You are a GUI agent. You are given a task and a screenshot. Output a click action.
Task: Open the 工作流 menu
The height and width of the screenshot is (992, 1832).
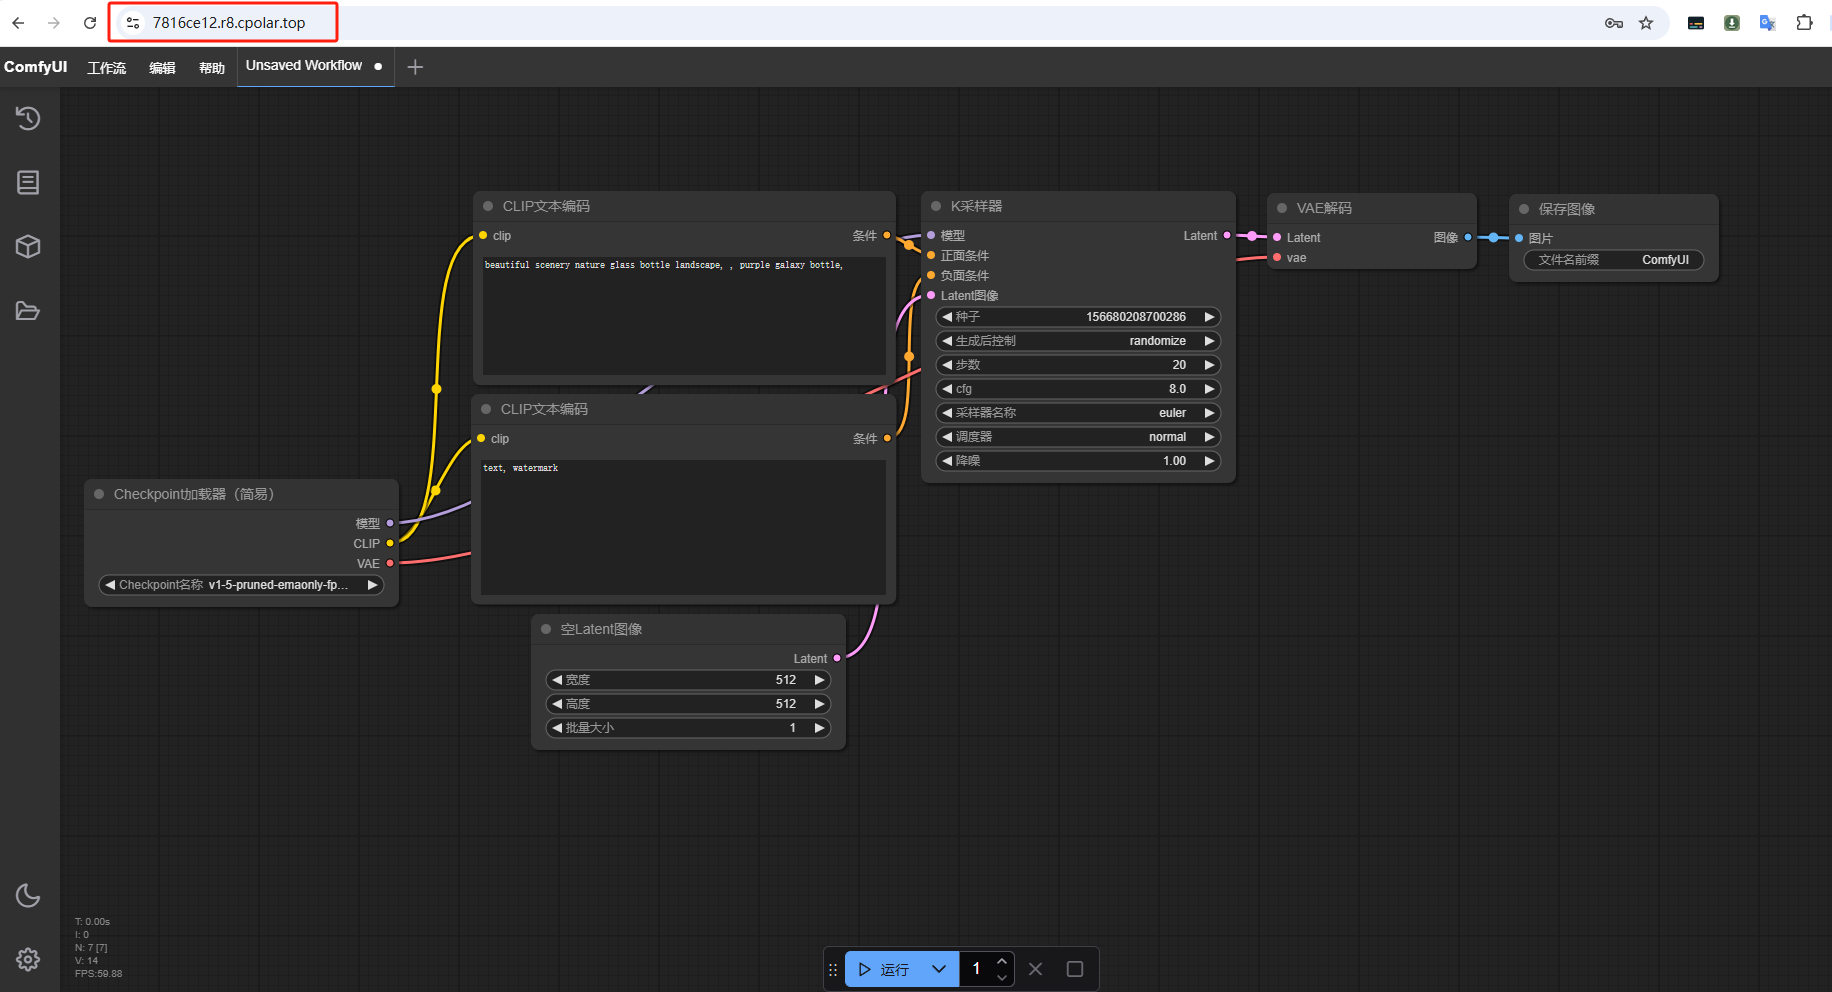(106, 68)
